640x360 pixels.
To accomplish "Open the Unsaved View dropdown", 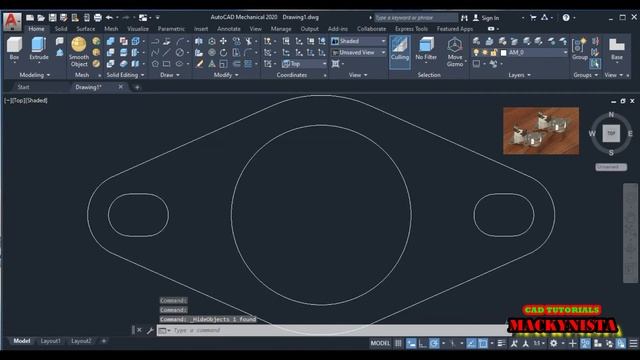I will (x=358, y=53).
